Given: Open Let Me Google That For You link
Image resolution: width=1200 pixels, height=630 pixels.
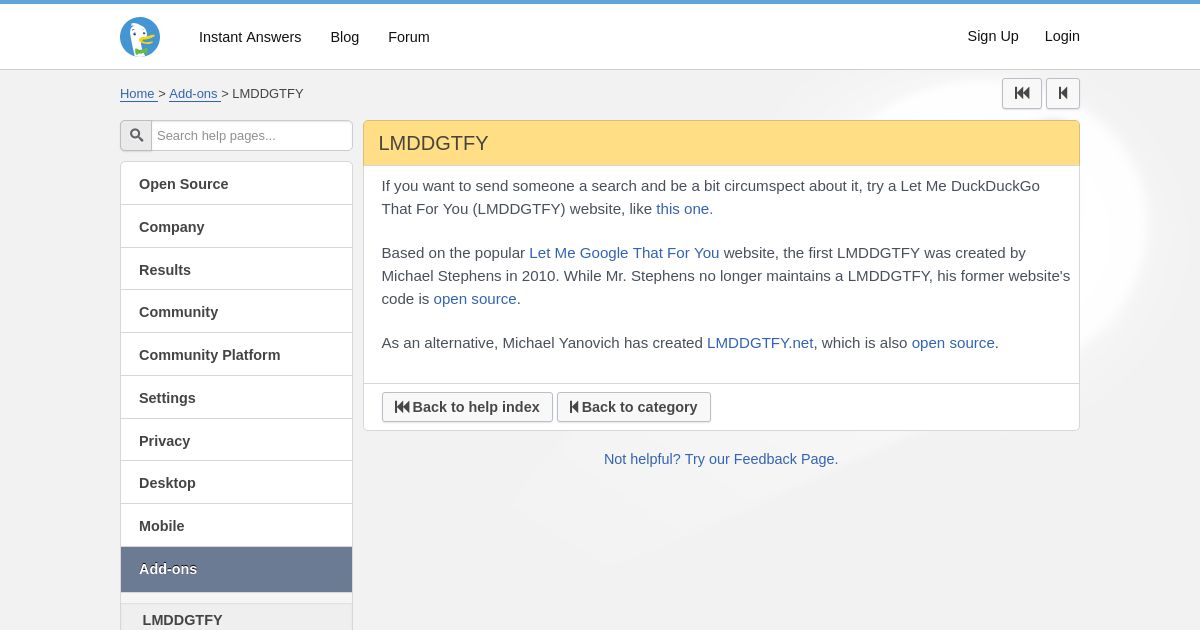Looking at the screenshot, I should pyautogui.click(x=624, y=253).
